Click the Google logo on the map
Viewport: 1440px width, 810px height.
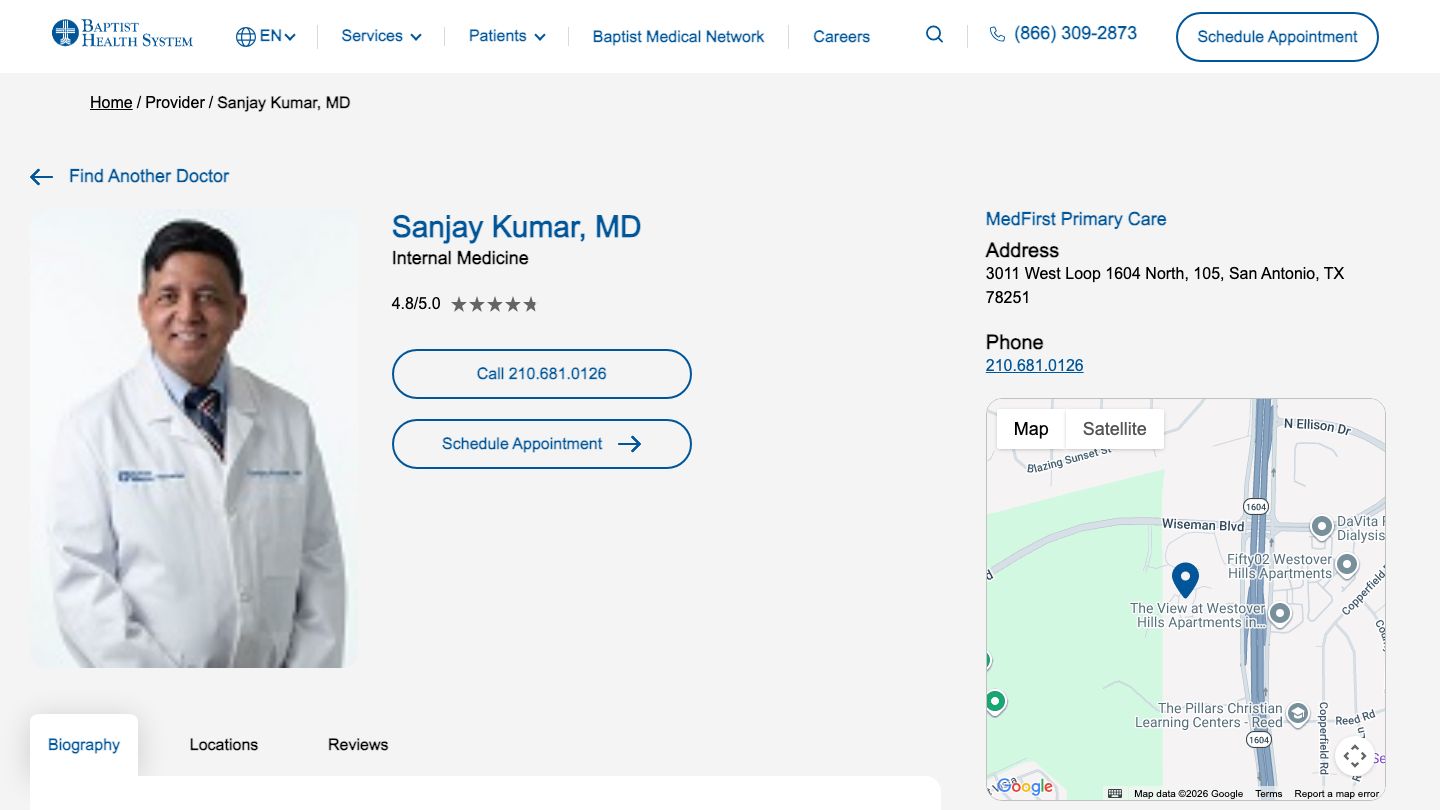1024,786
